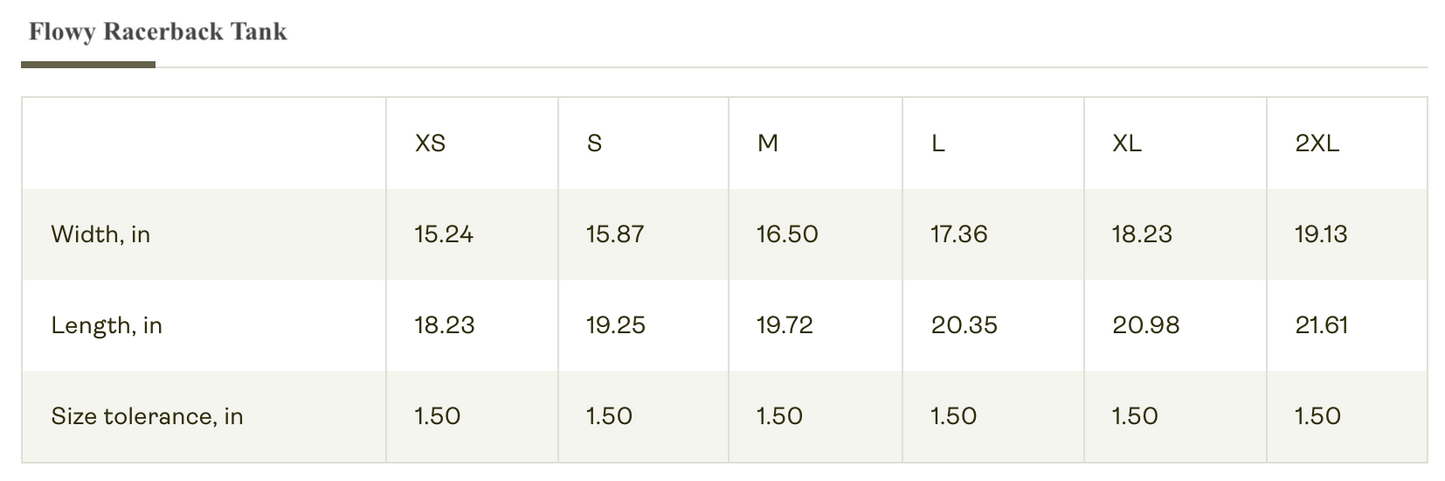Click the M size column header
The image size is (1445, 481).
pyautogui.click(x=767, y=143)
